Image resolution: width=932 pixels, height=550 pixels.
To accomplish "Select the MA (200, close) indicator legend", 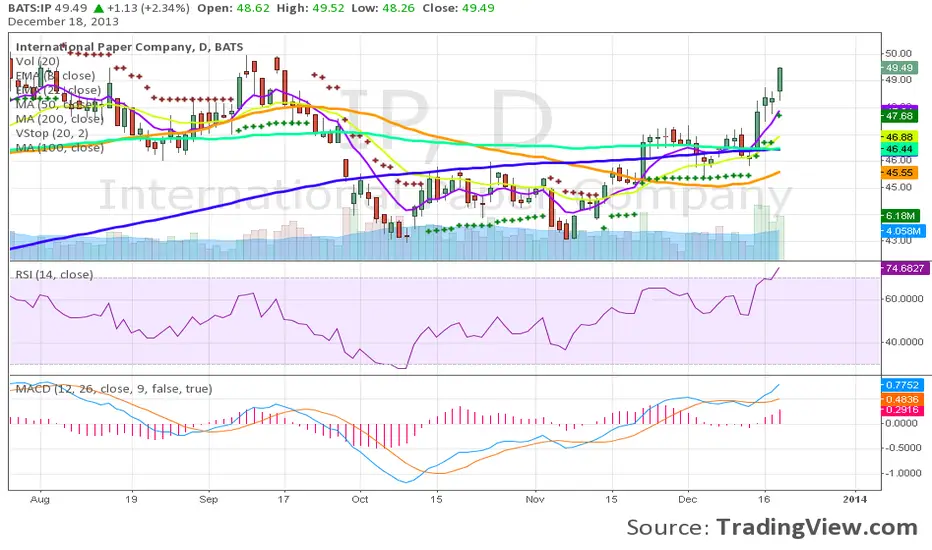I will coord(59,118).
